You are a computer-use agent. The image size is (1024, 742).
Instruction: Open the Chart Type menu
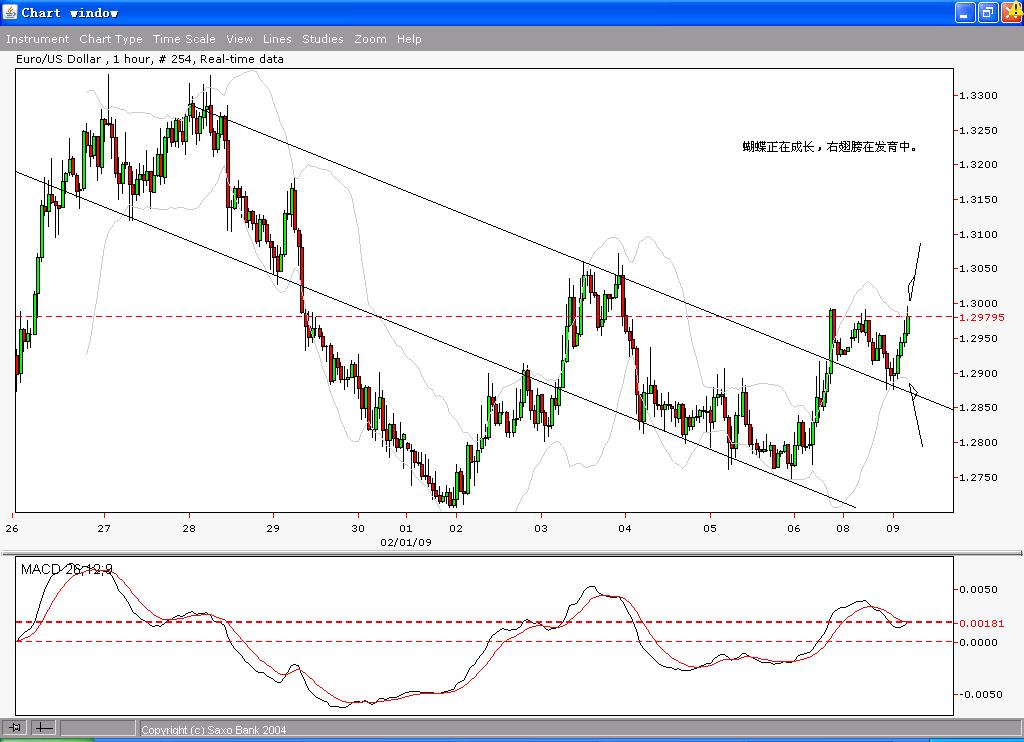(x=111, y=39)
